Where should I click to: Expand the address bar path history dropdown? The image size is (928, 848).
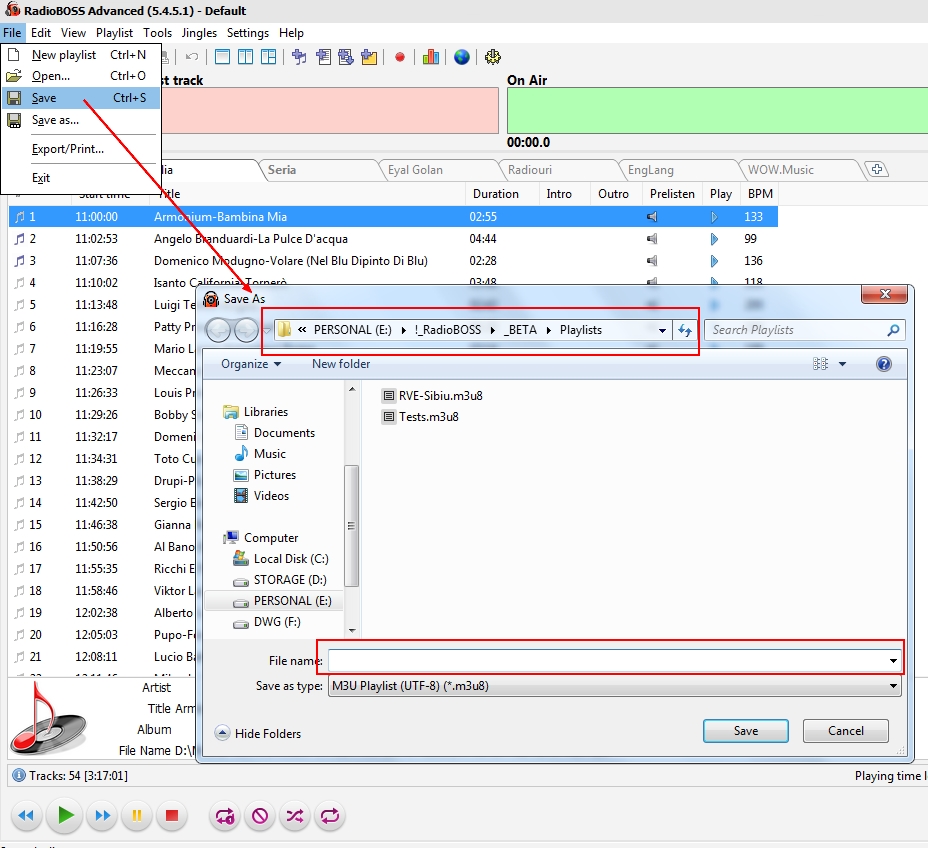click(x=662, y=330)
